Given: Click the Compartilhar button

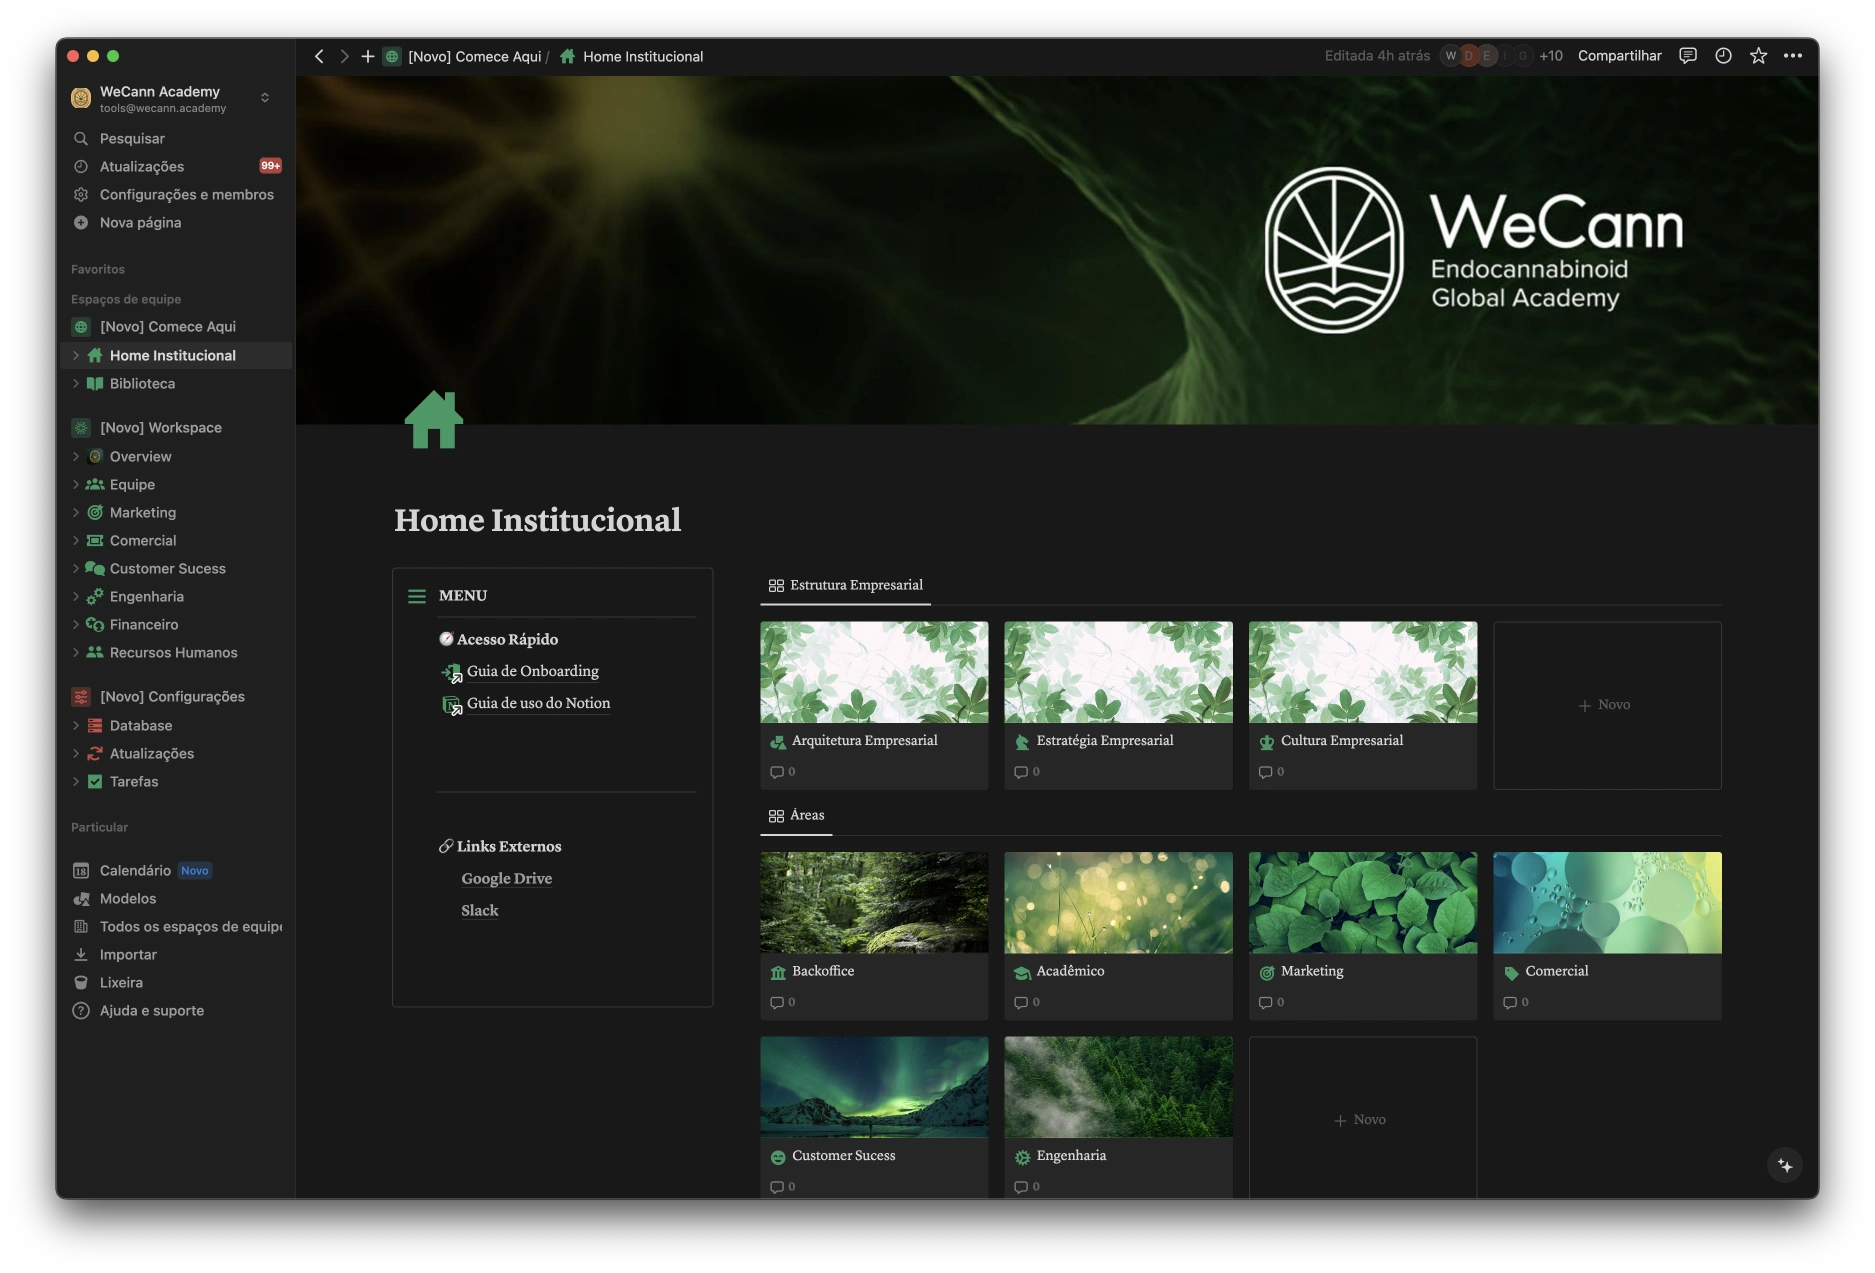Looking at the screenshot, I should [x=1619, y=56].
